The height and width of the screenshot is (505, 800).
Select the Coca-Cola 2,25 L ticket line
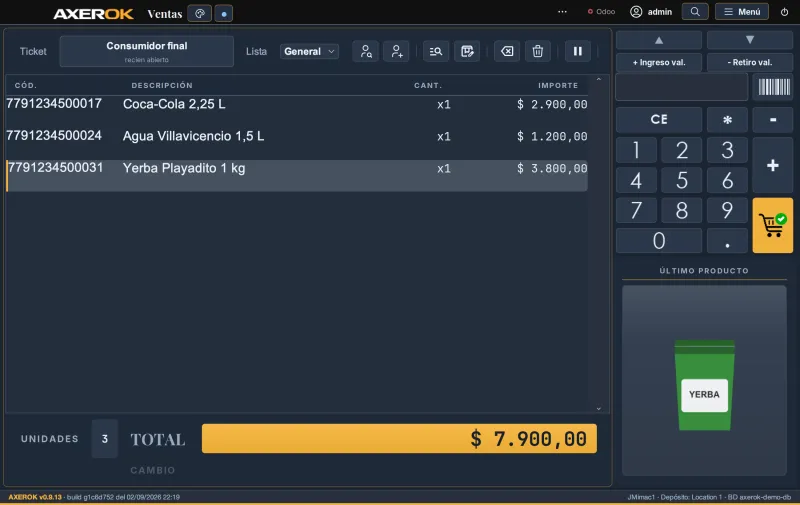pyautogui.click(x=296, y=111)
